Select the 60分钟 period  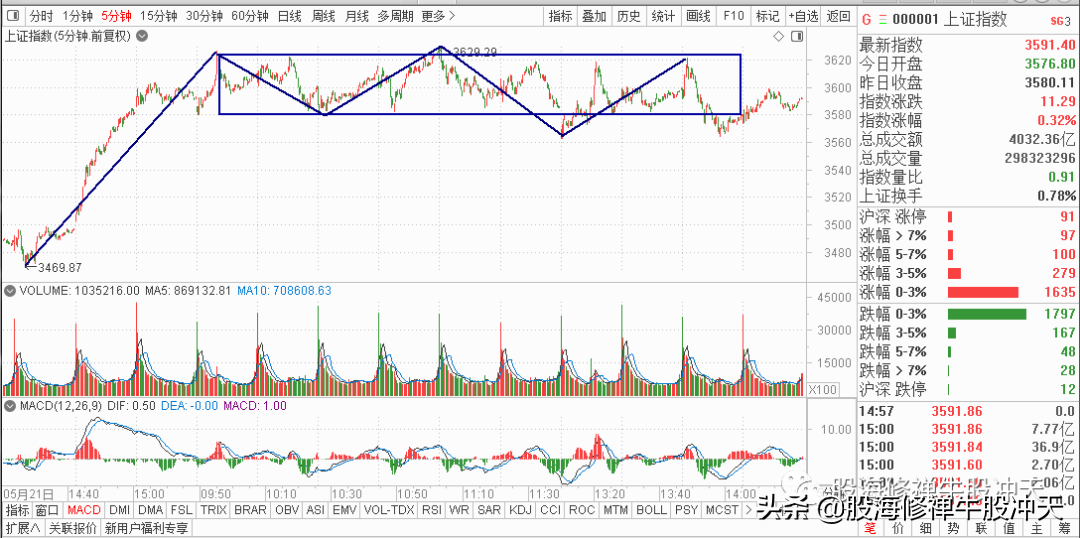point(250,16)
